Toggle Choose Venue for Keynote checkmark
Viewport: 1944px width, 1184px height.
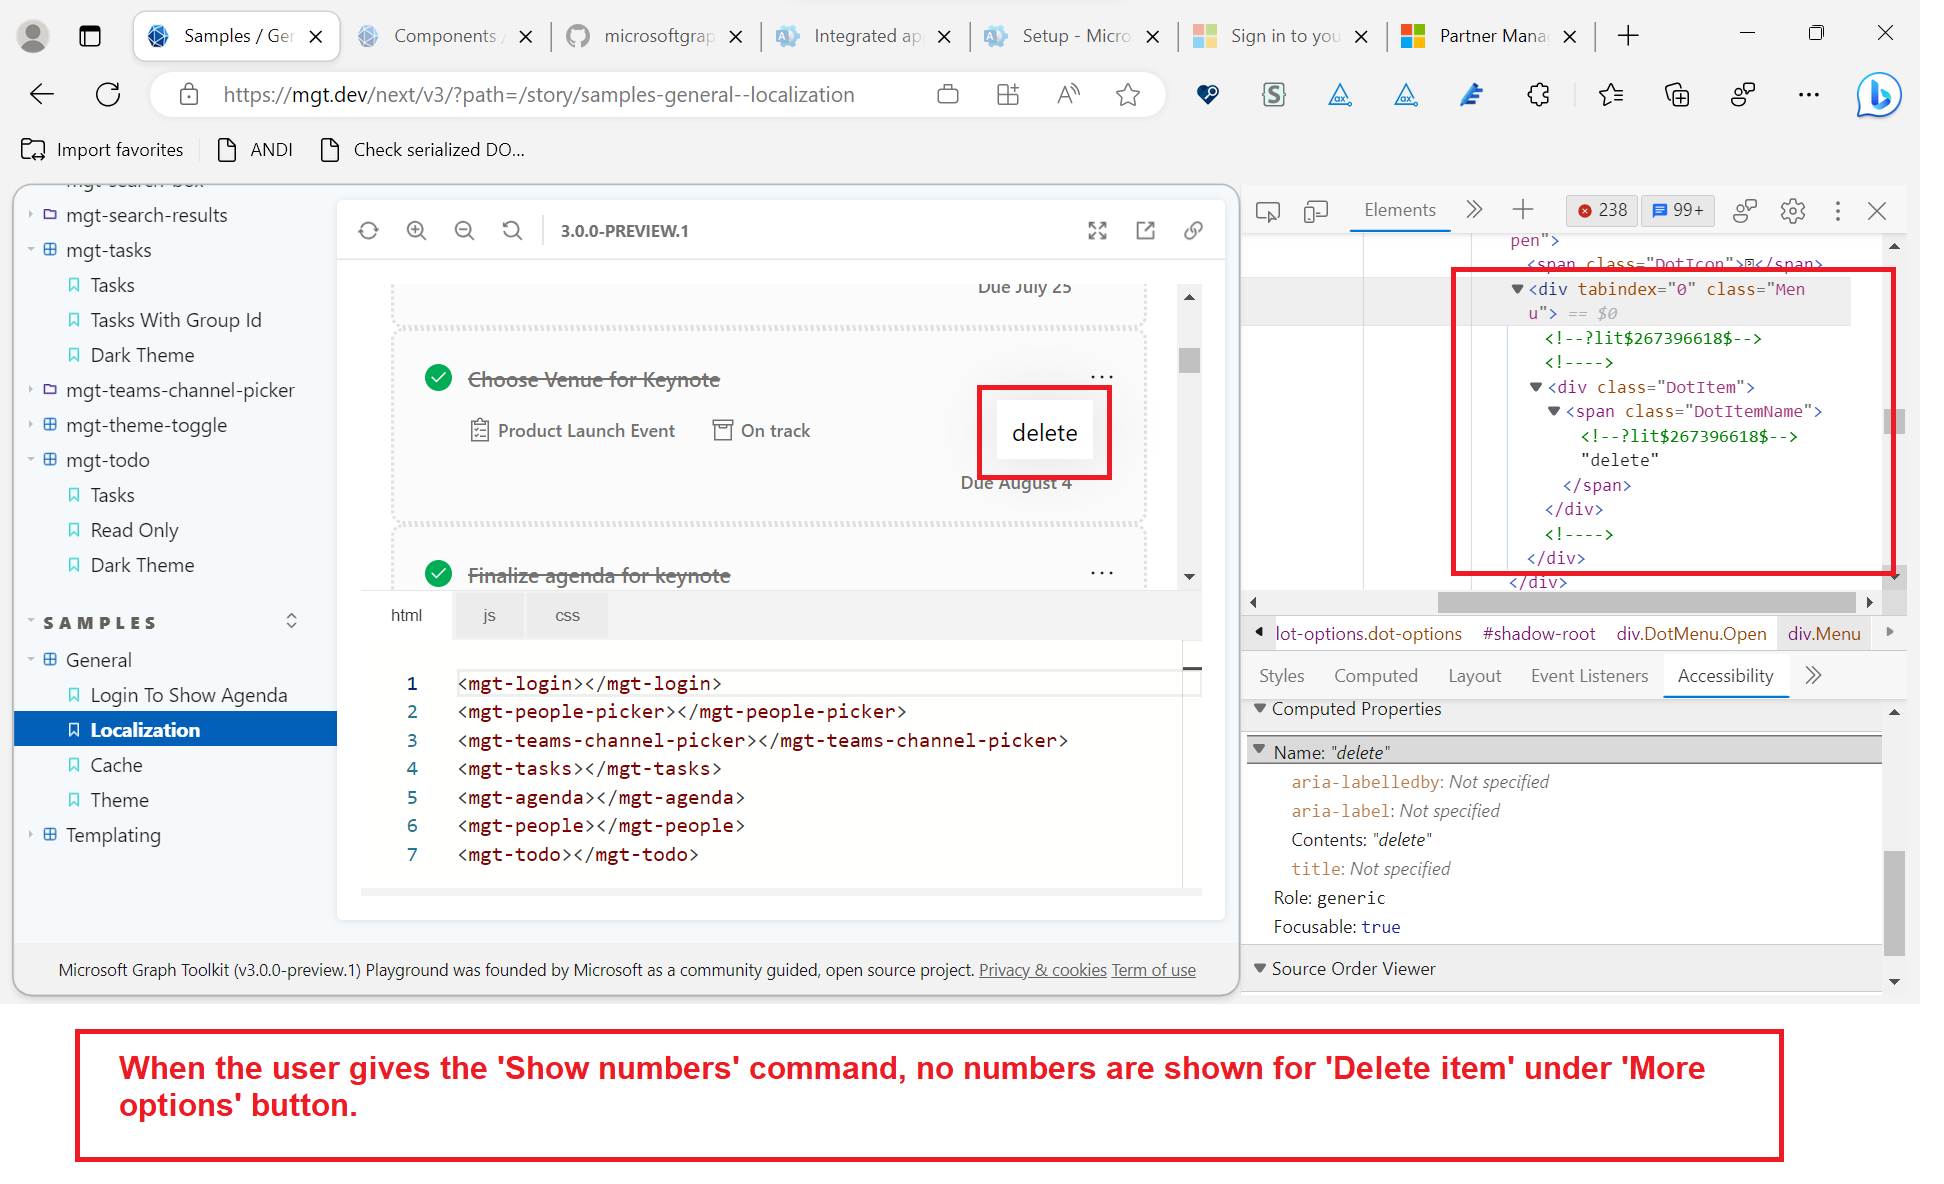tap(438, 378)
